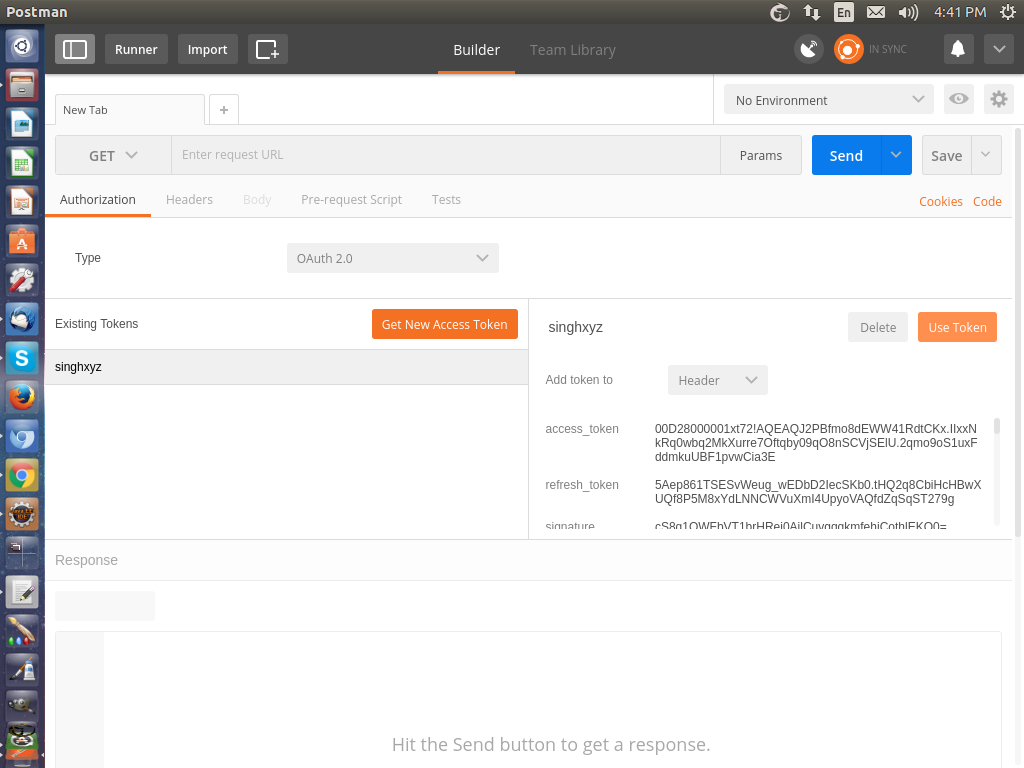
Task: Open the HTTP method GET dropdown
Action: point(113,155)
